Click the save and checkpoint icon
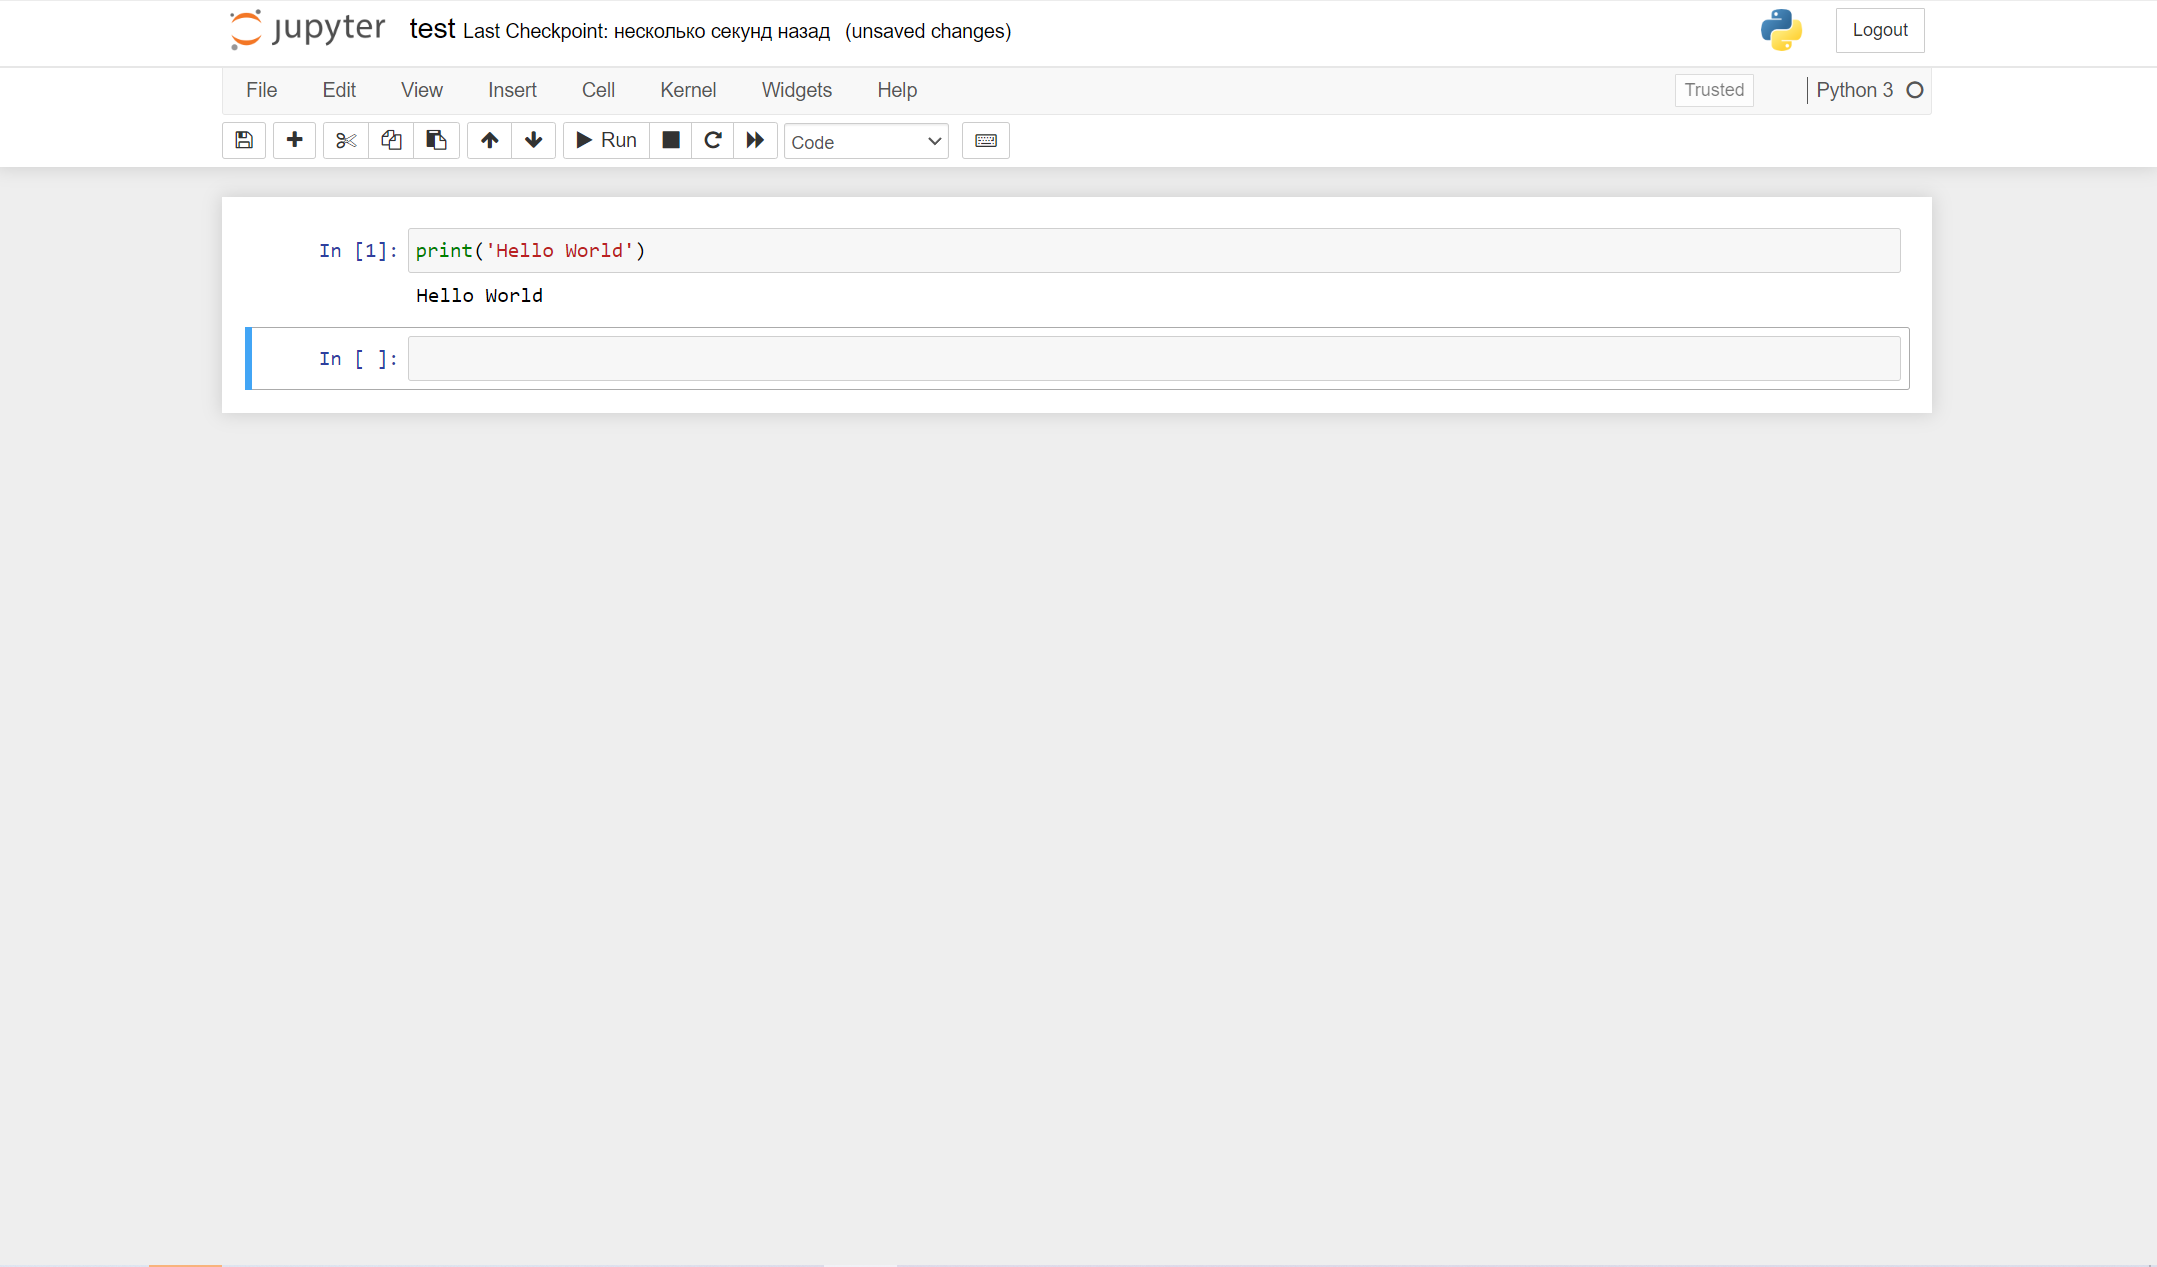 click(x=244, y=140)
